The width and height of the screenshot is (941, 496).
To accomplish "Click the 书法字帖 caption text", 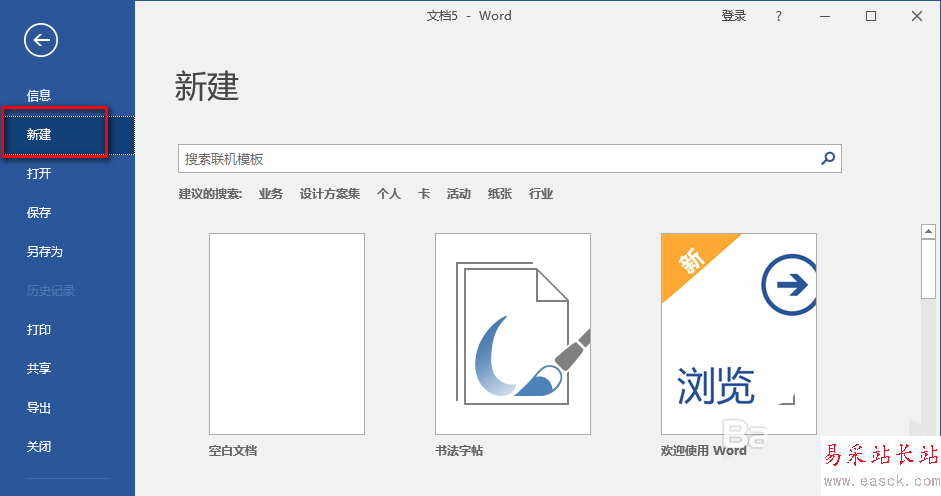I will click(459, 451).
